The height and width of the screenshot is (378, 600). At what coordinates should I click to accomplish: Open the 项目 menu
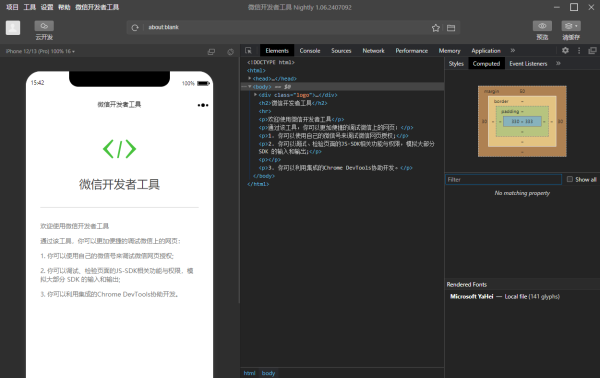pyautogui.click(x=12, y=7)
